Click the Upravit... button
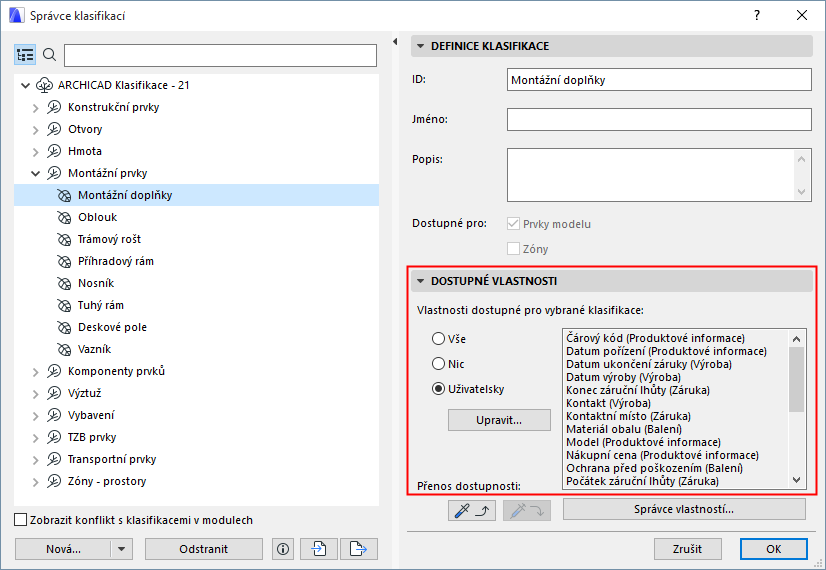The image size is (826, 570). [x=499, y=420]
